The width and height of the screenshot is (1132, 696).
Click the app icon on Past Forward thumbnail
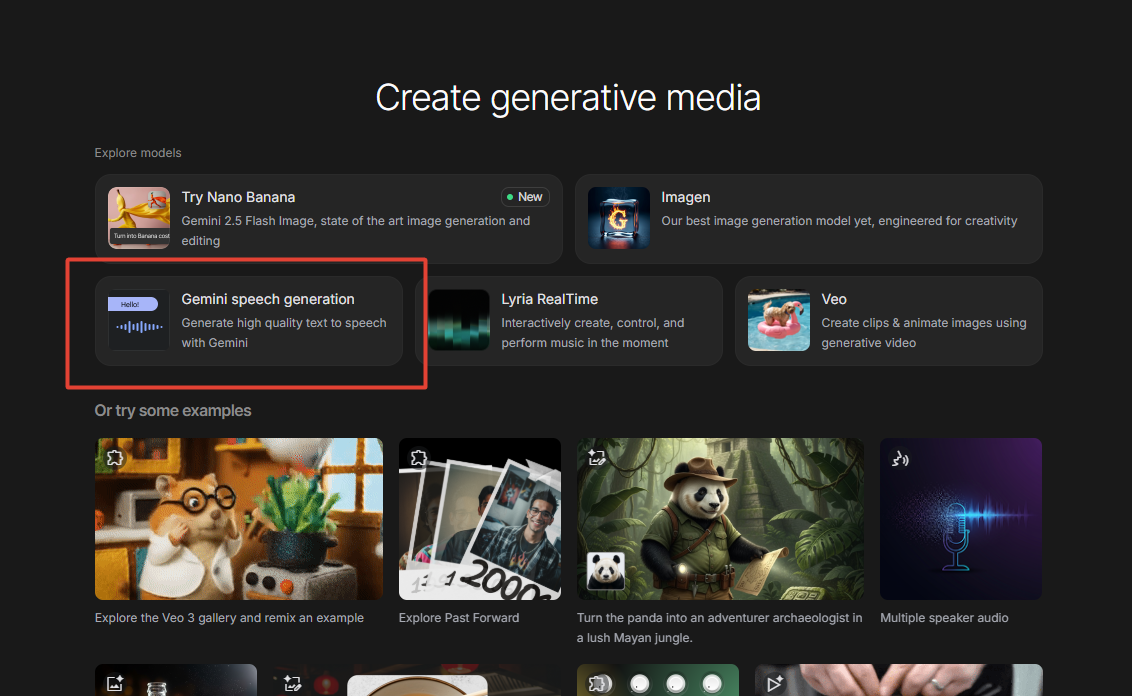(419, 458)
